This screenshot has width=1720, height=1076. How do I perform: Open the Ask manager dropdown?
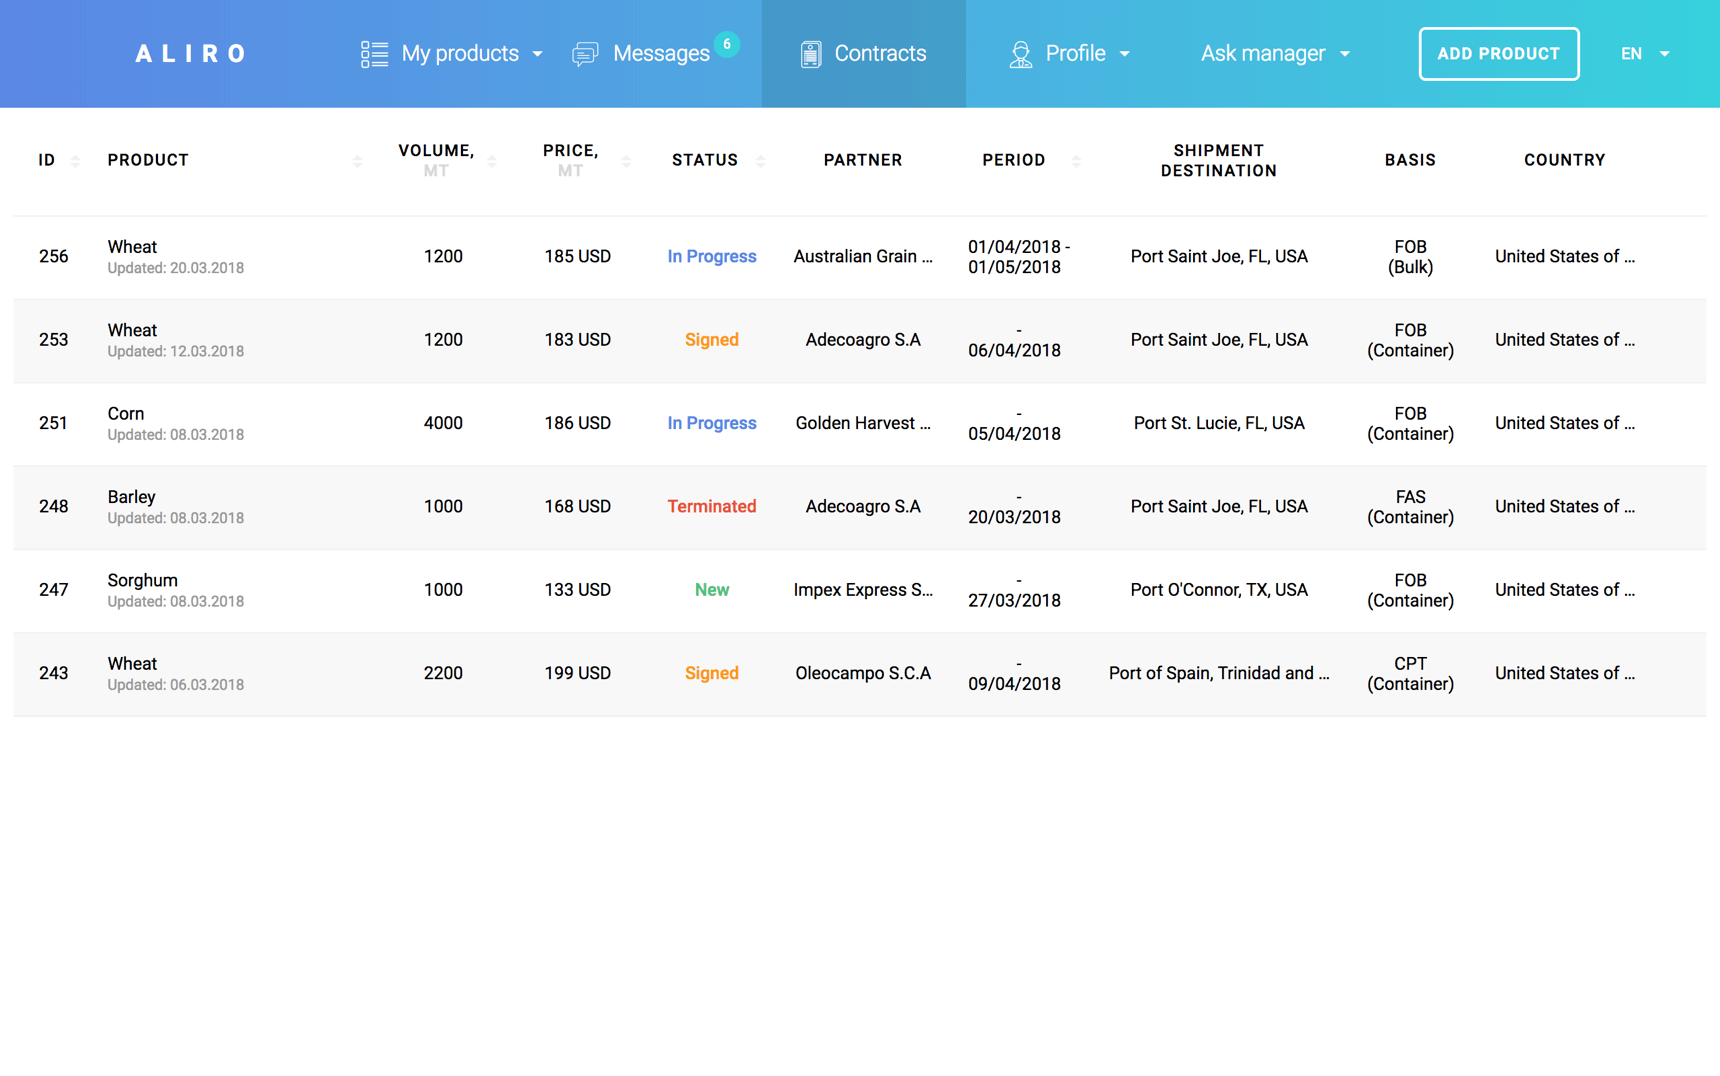[x=1274, y=54]
